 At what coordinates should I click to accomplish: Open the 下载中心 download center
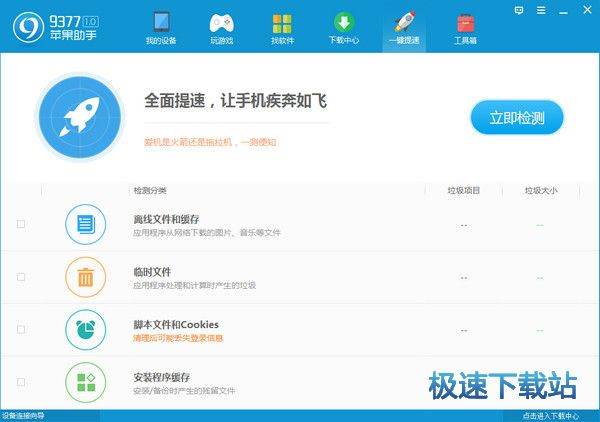[343, 28]
